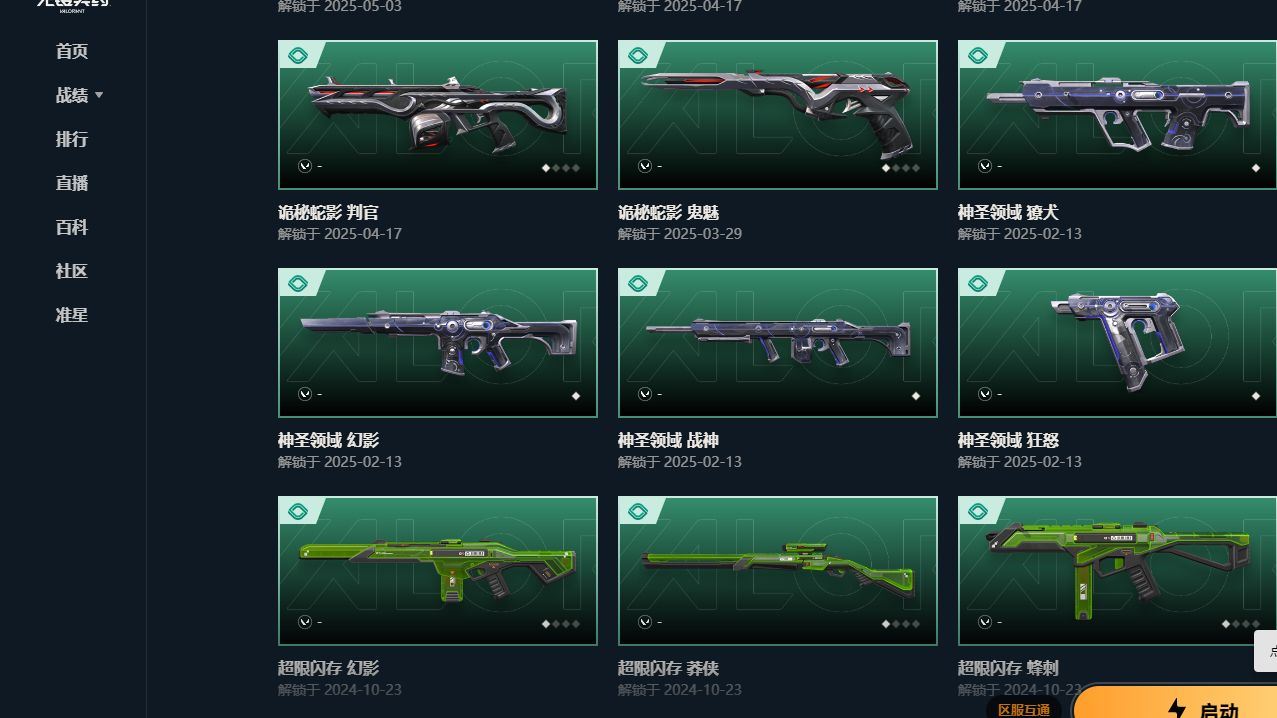This screenshot has width=1277, height=718.
Task: Navigate to 社区 in the sidebar
Action: point(72,271)
